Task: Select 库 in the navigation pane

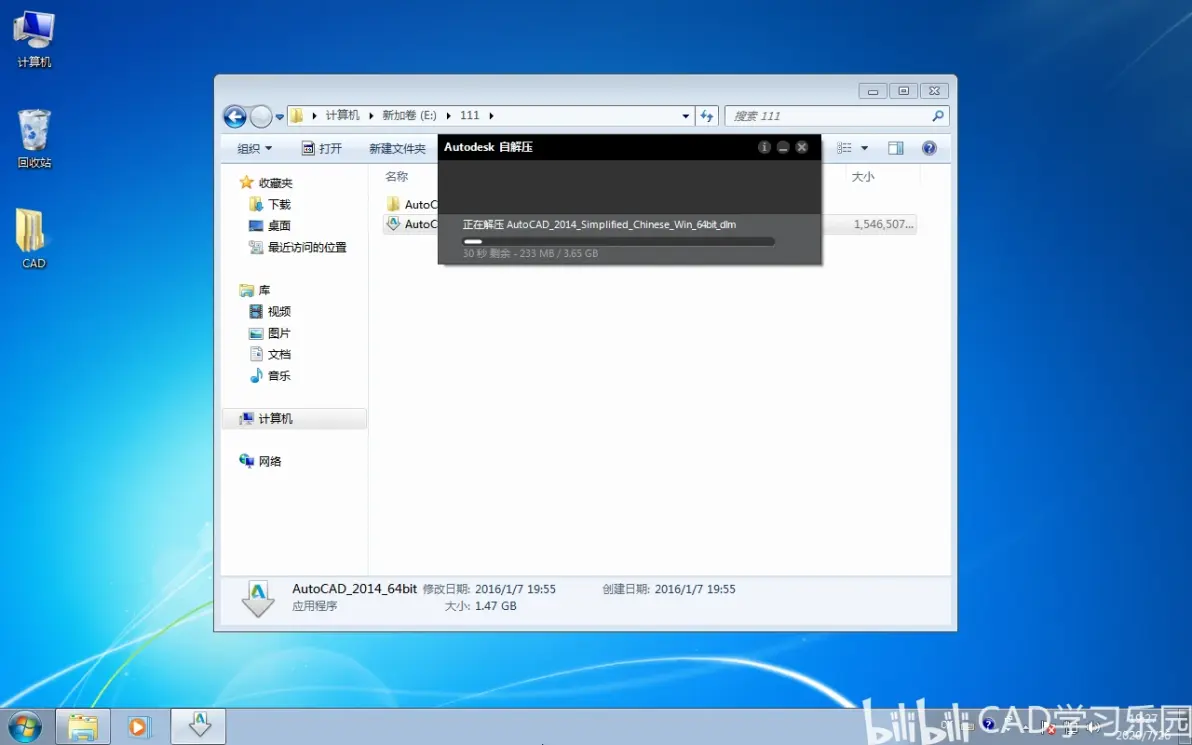Action: click(x=255, y=290)
